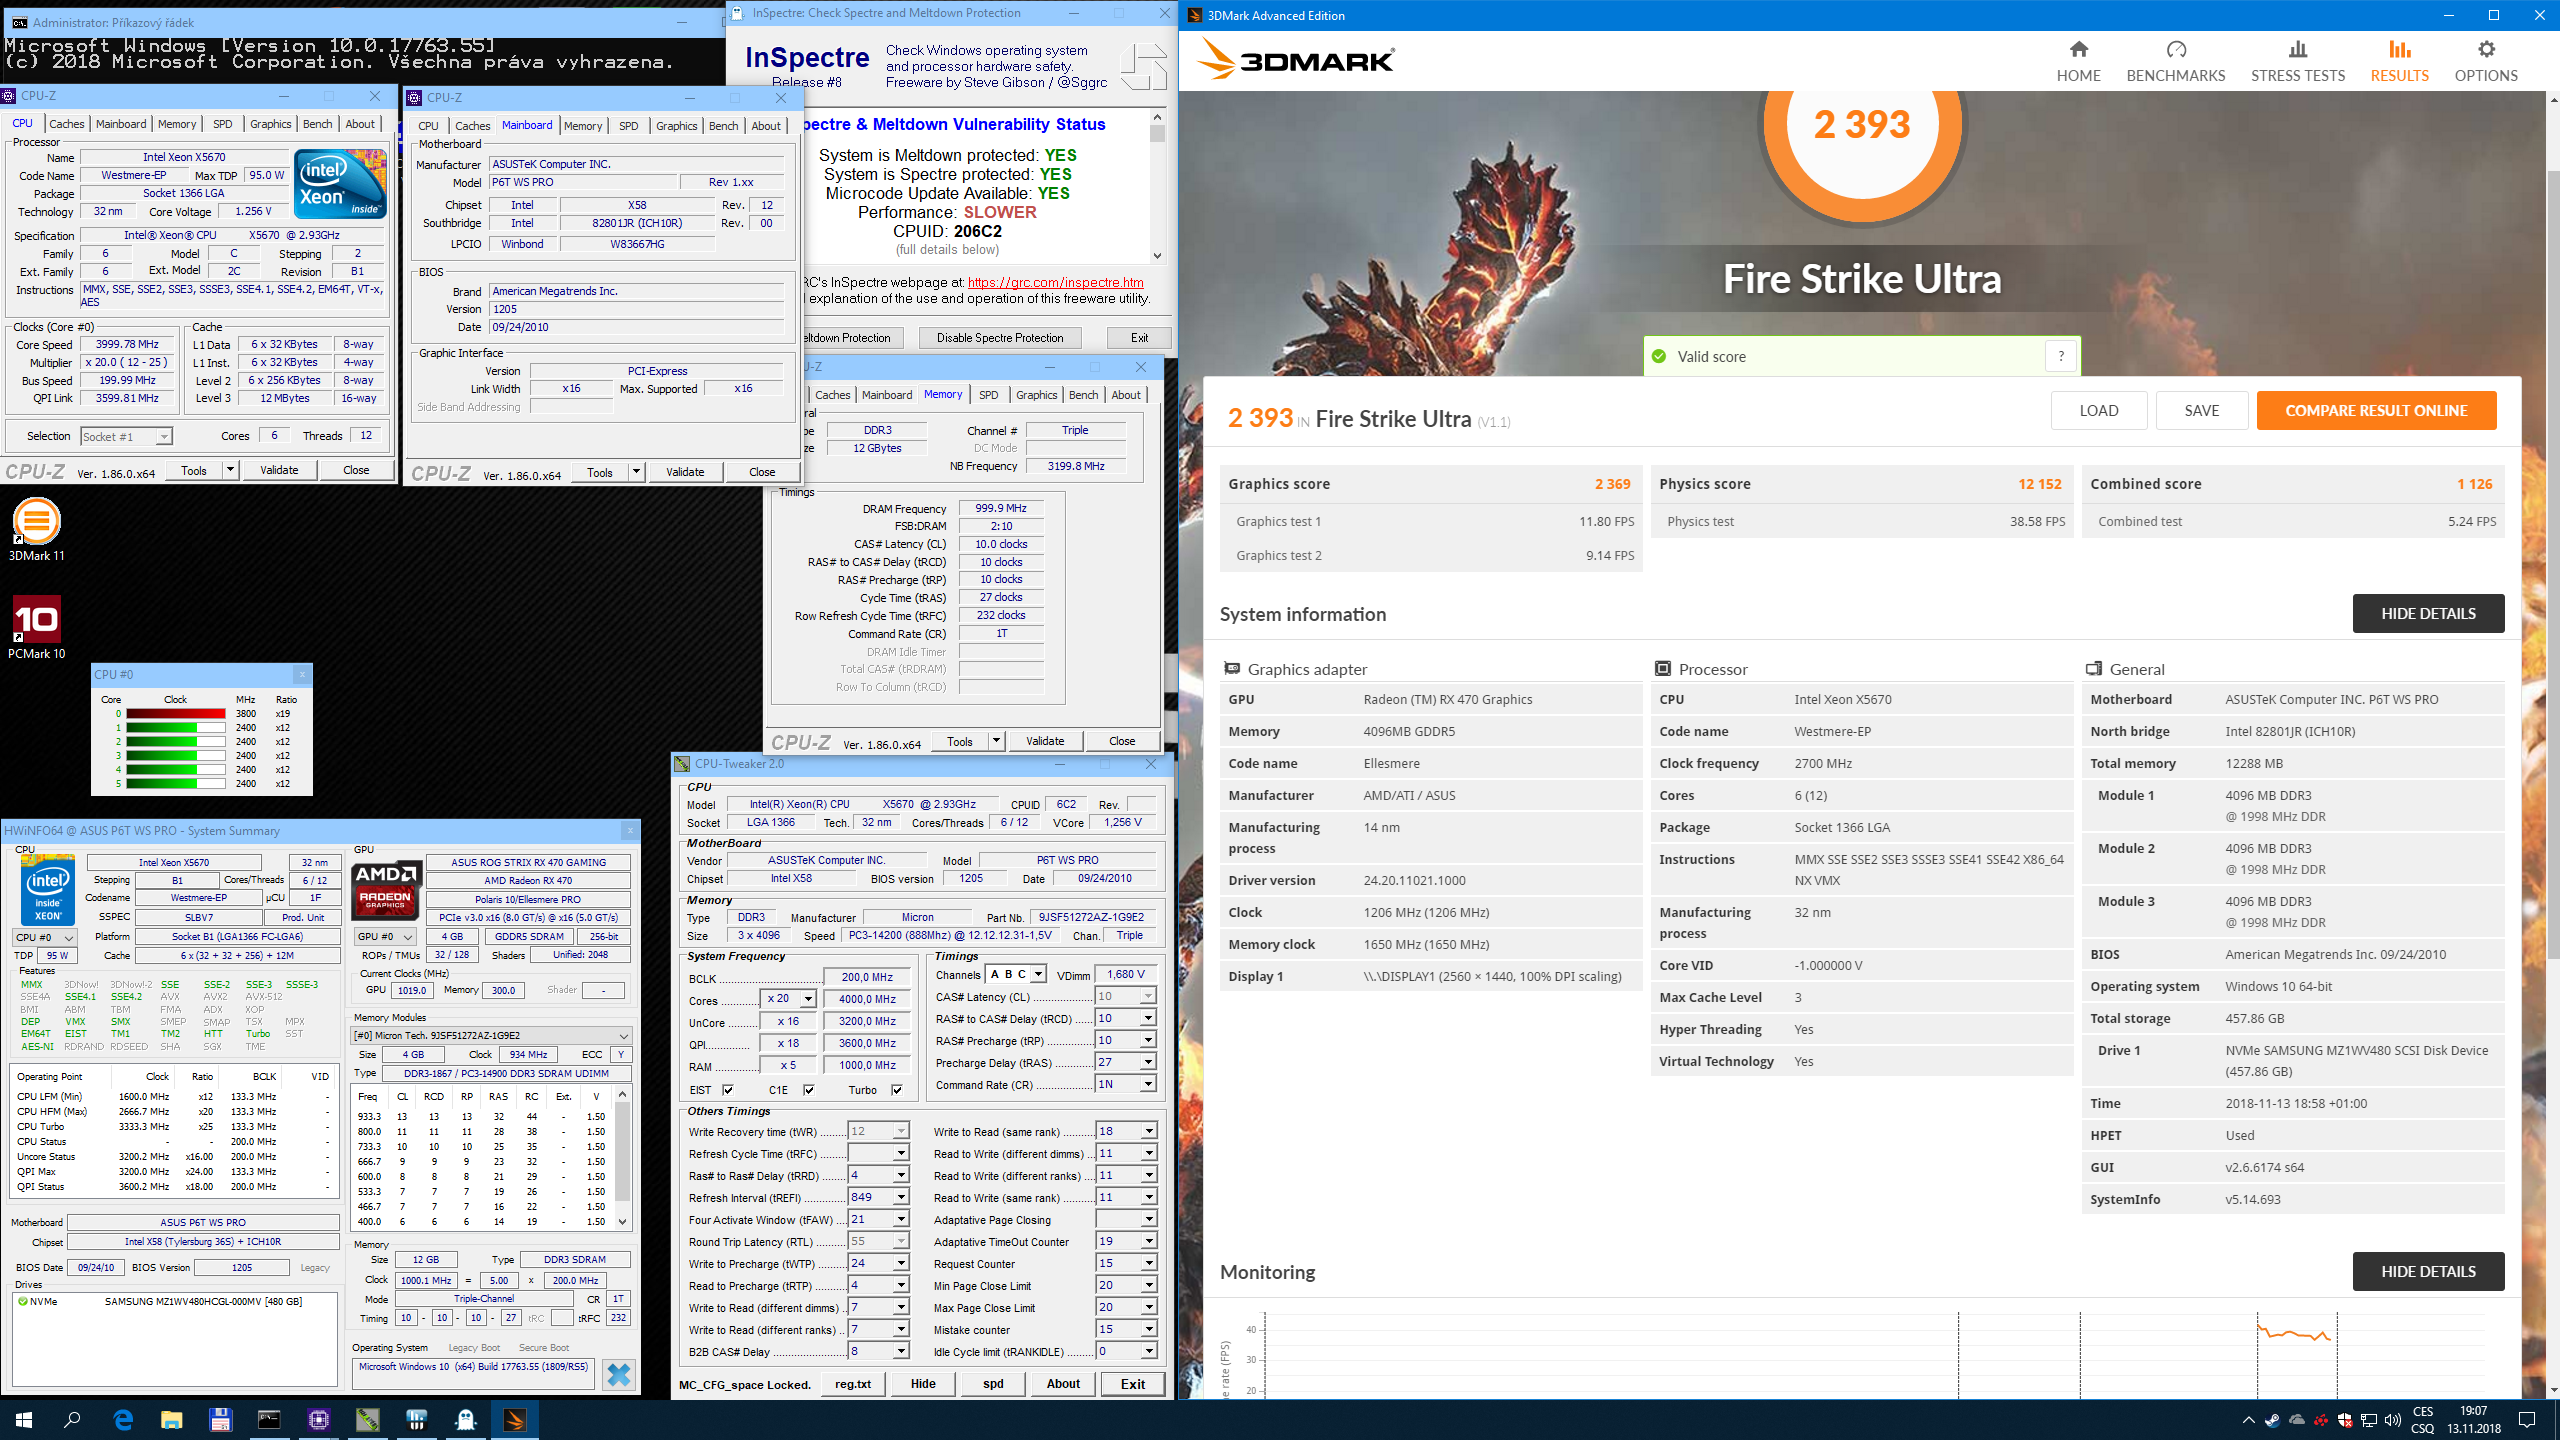The width and height of the screenshot is (2560, 1440).
Task: Click Core 0 red clock bar
Action: click(x=175, y=714)
